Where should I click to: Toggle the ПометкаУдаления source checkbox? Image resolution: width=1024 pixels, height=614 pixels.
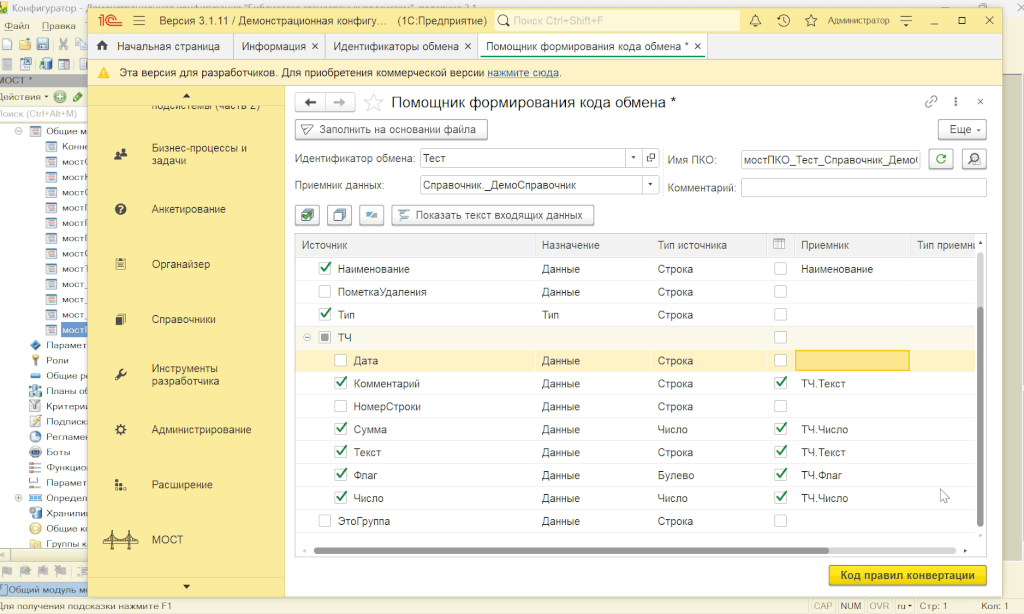click(x=324, y=292)
